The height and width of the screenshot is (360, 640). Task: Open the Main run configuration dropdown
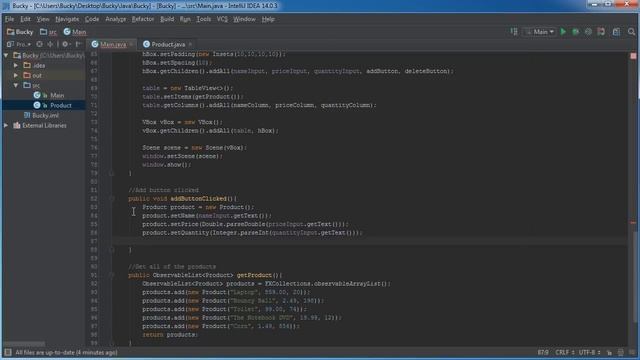point(540,31)
